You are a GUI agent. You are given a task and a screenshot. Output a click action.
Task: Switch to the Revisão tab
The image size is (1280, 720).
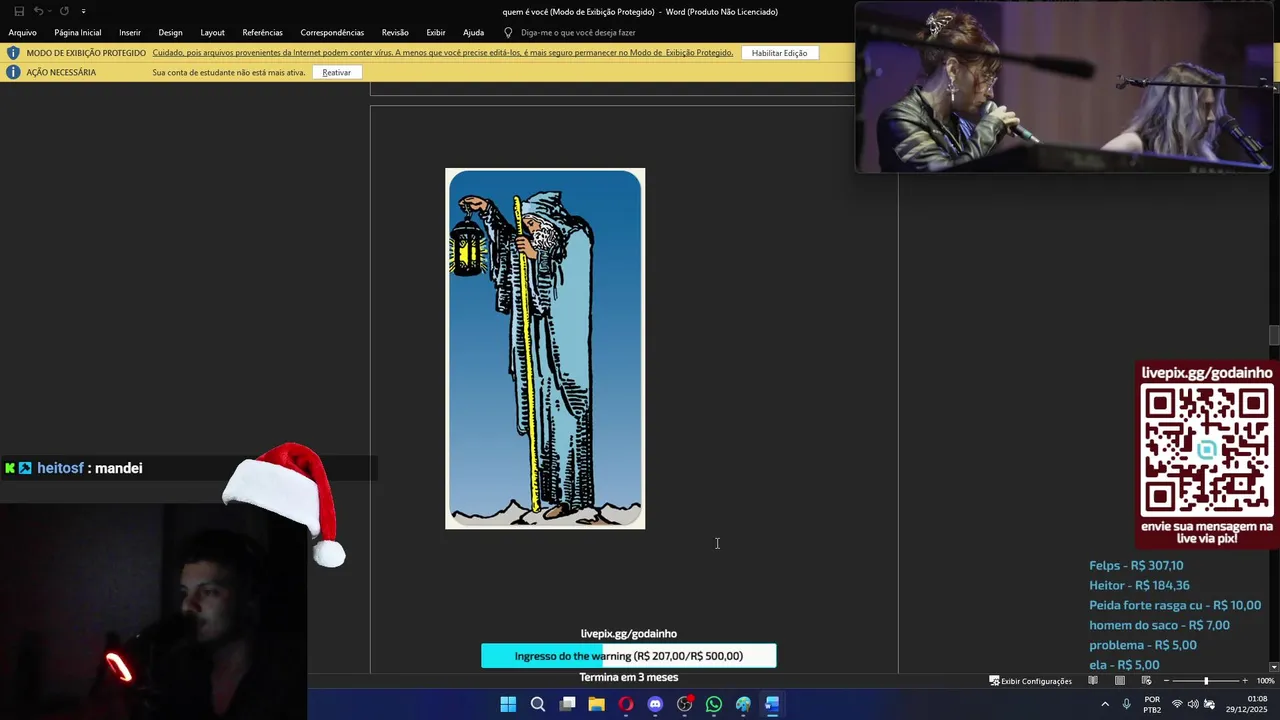tap(395, 32)
